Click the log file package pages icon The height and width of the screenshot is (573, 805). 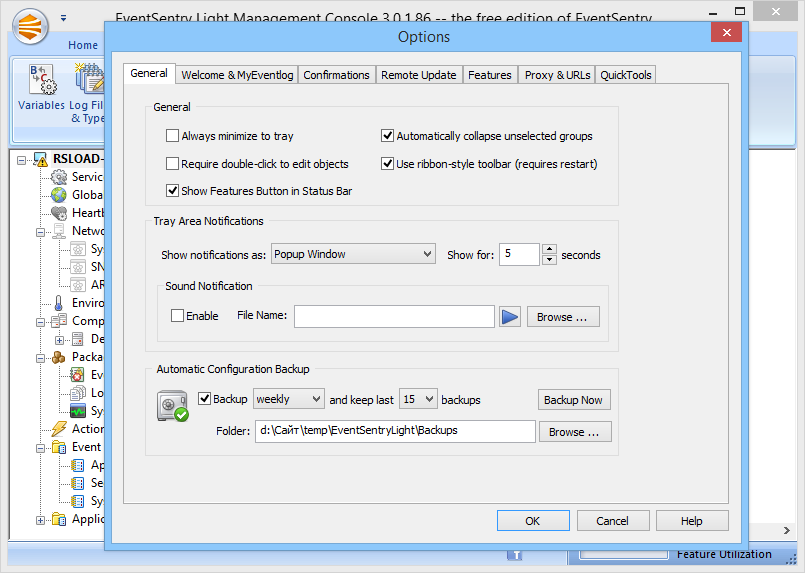click(x=78, y=393)
